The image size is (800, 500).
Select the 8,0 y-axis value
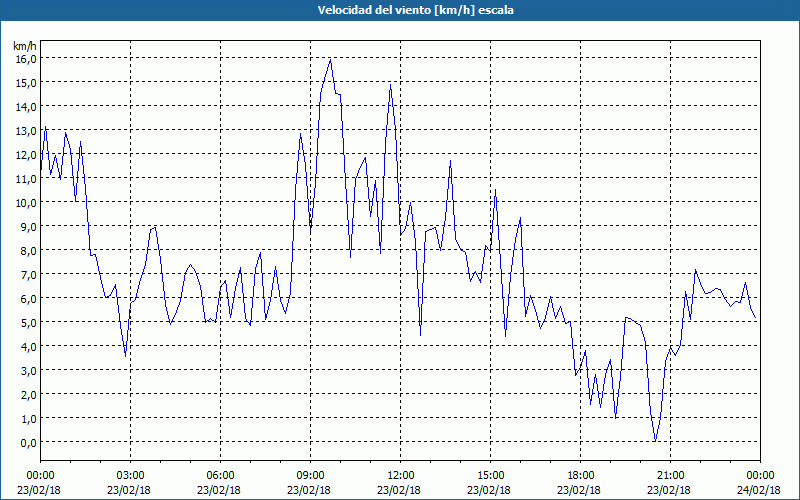(30, 251)
